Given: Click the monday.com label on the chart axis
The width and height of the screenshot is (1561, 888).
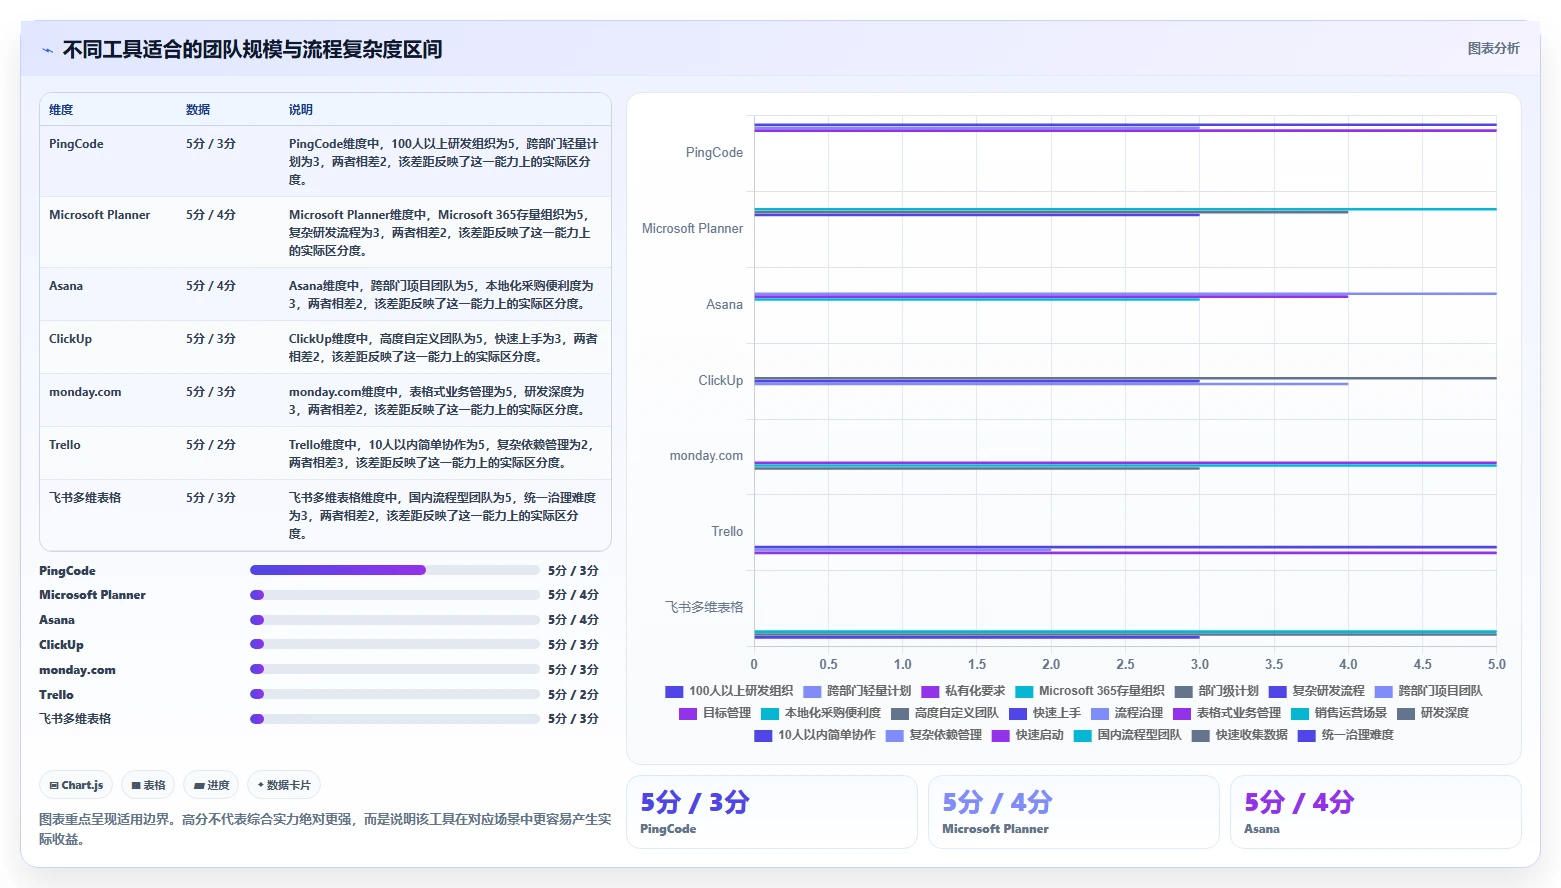Looking at the screenshot, I should click(x=706, y=456).
